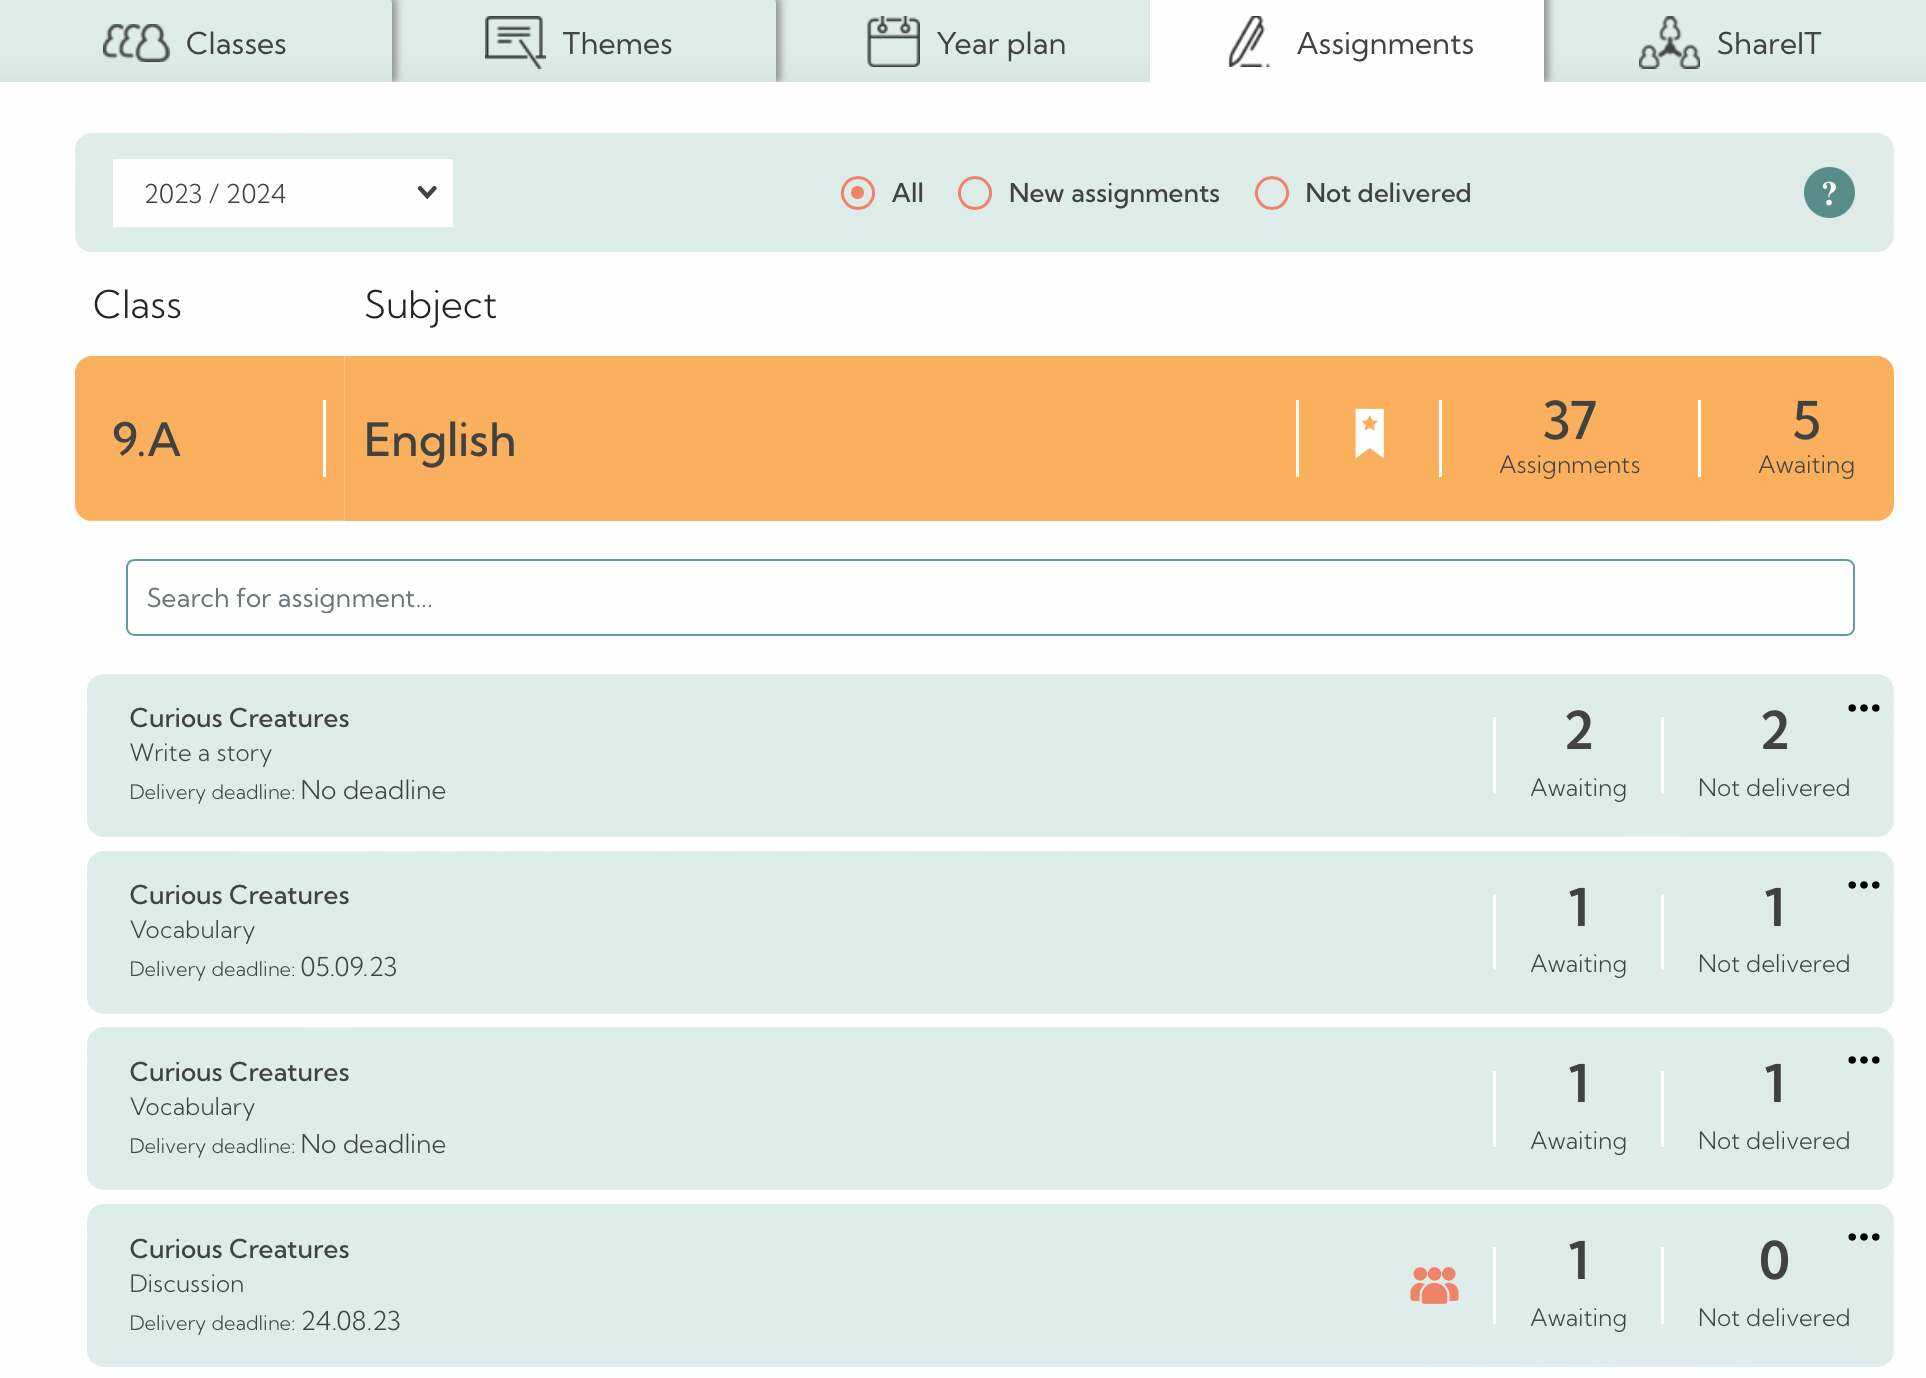The image size is (1926, 1378).
Task: Open the help question mark icon
Action: 1829,192
